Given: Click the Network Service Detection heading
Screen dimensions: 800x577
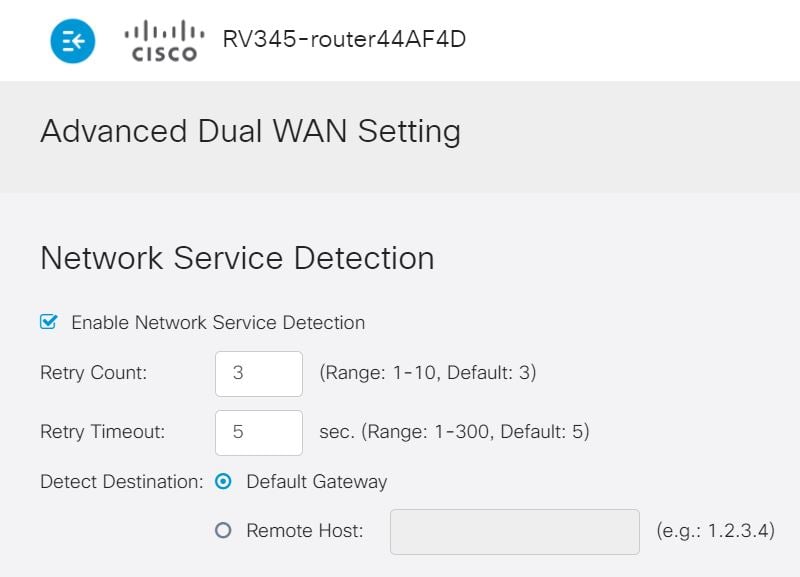Looking at the screenshot, I should coord(237,258).
